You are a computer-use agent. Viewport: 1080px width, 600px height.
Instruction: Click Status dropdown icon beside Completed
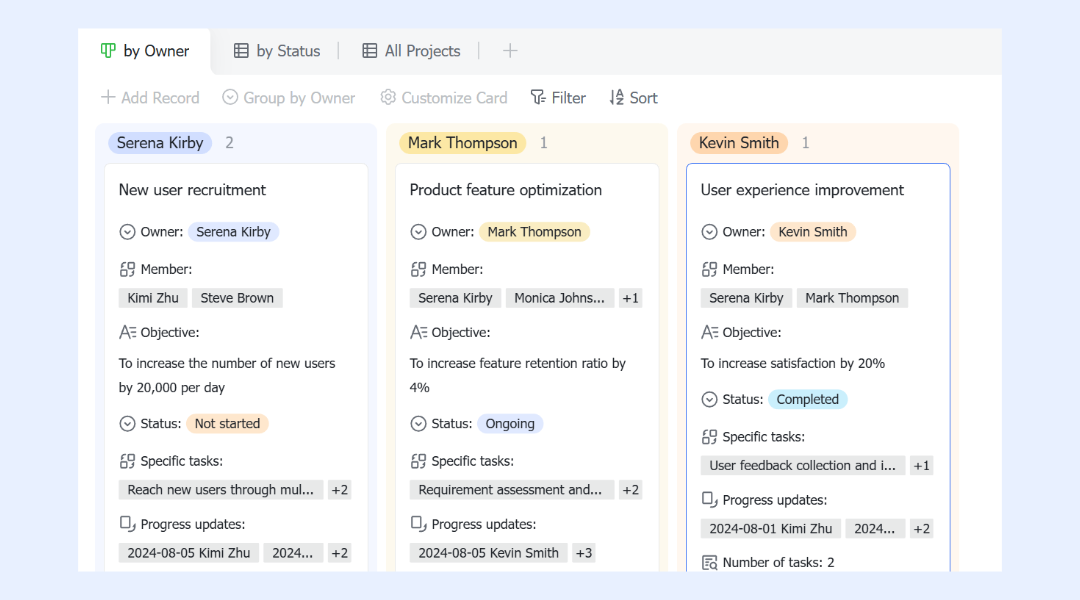(709, 400)
